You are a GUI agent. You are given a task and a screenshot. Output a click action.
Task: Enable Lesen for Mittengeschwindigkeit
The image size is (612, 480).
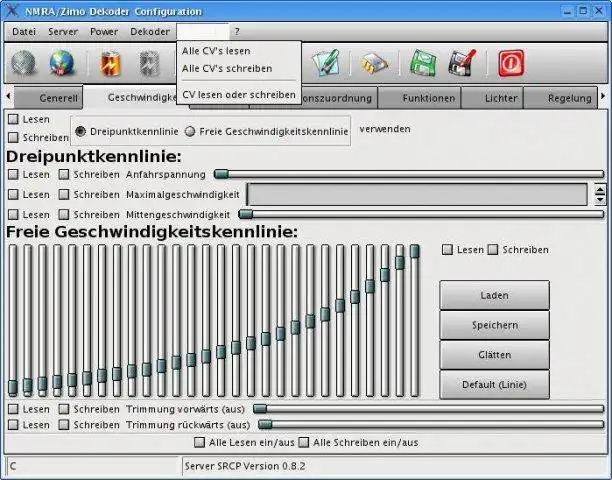[x=13, y=214]
